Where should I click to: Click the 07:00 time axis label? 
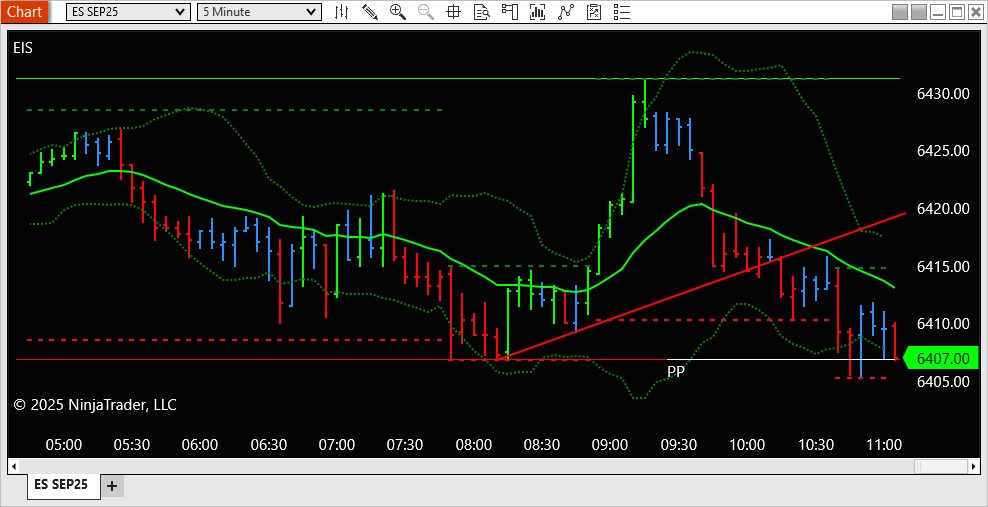pos(336,445)
